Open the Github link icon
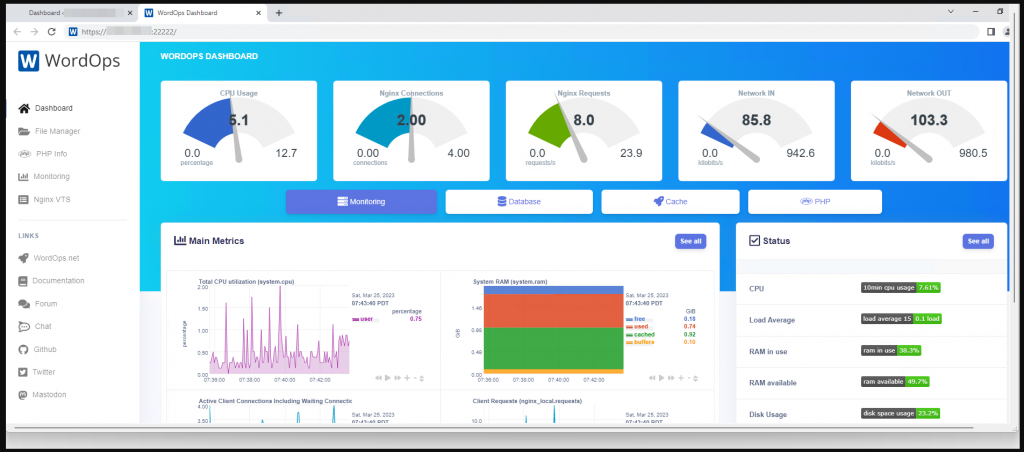The width and height of the screenshot is (1024, 452). [x=24, y=349]
